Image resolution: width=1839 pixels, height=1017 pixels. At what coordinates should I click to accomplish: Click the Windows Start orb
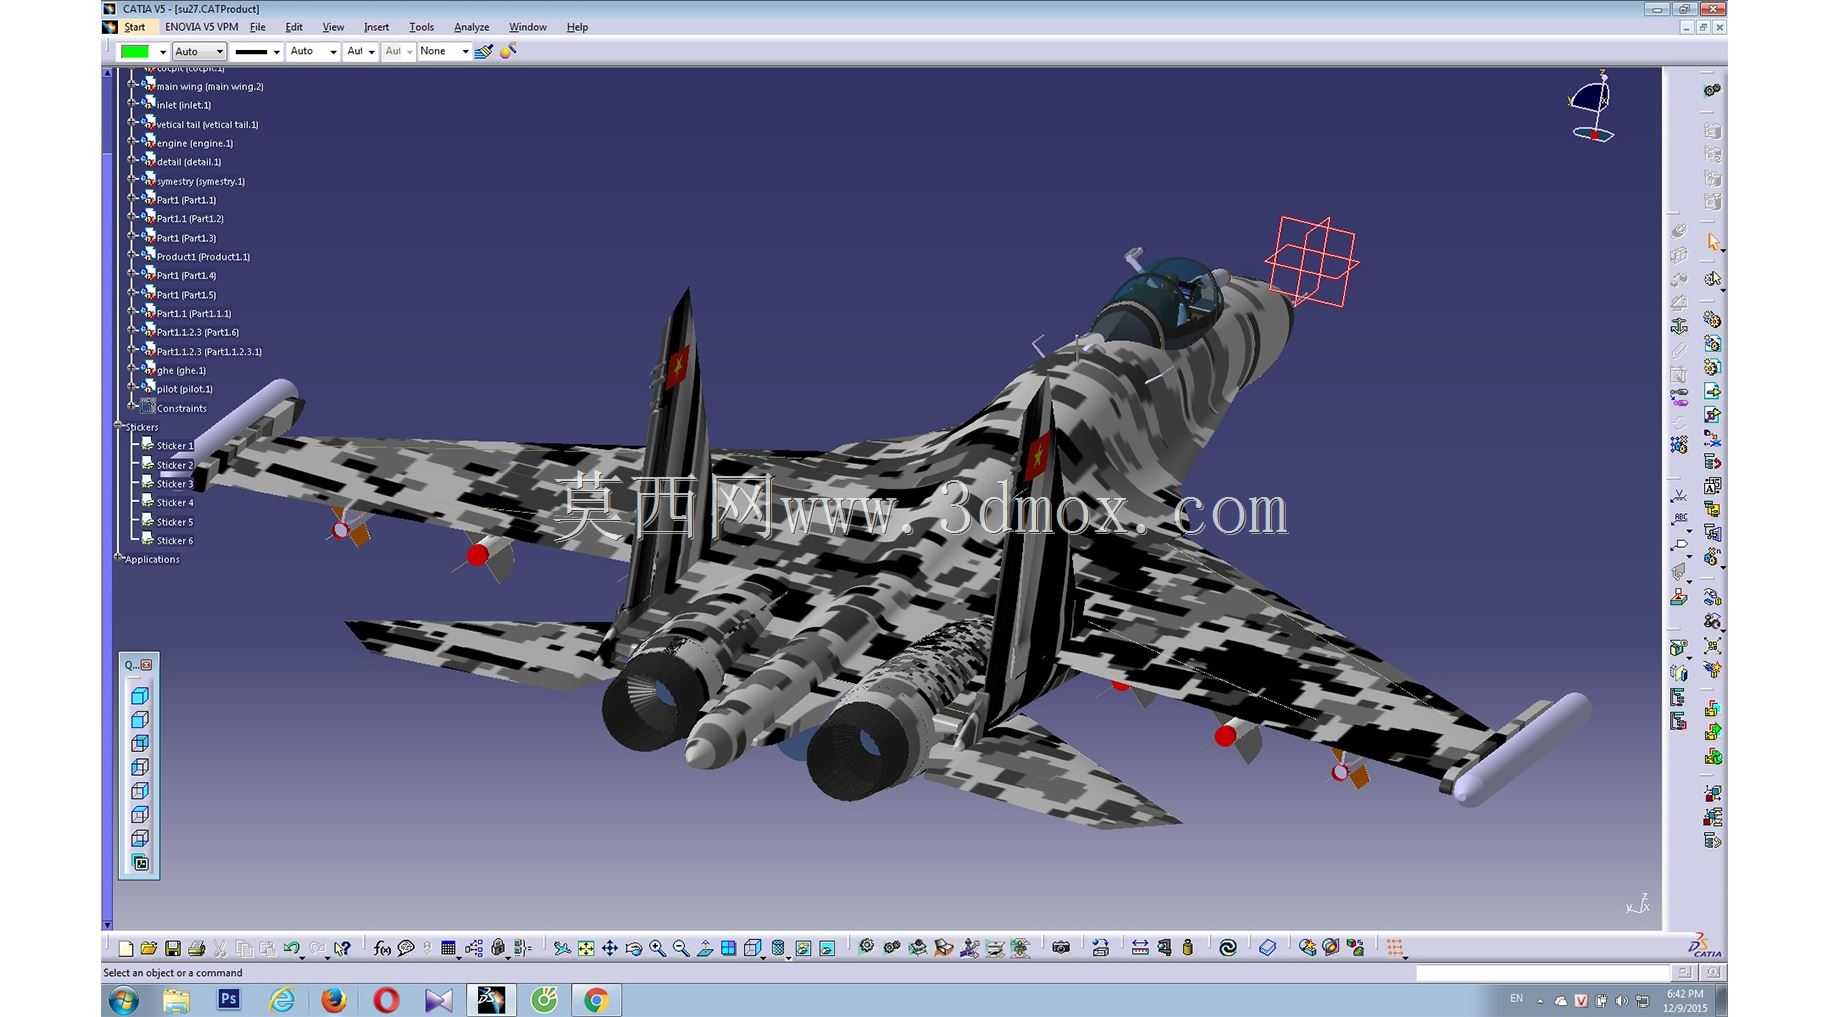123,1000
